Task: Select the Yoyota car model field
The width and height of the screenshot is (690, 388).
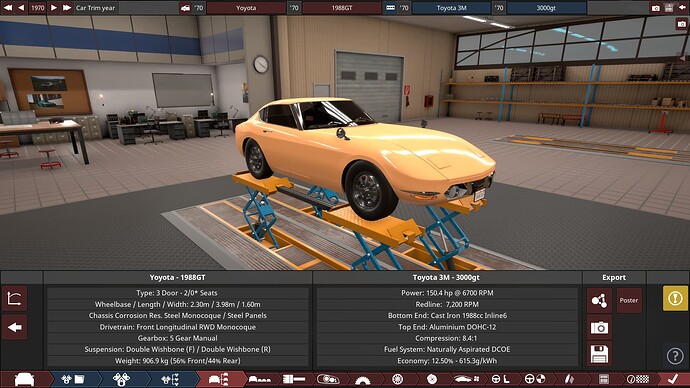Action: (x=246, y=8)
